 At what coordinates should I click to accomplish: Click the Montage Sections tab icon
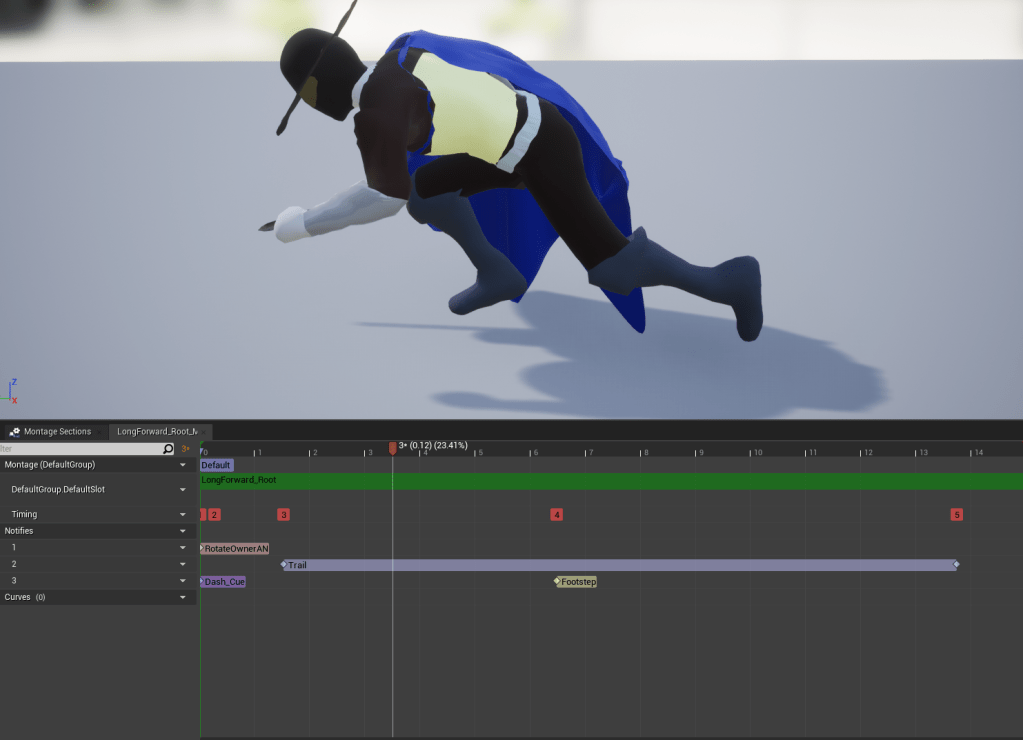point(14,432)
